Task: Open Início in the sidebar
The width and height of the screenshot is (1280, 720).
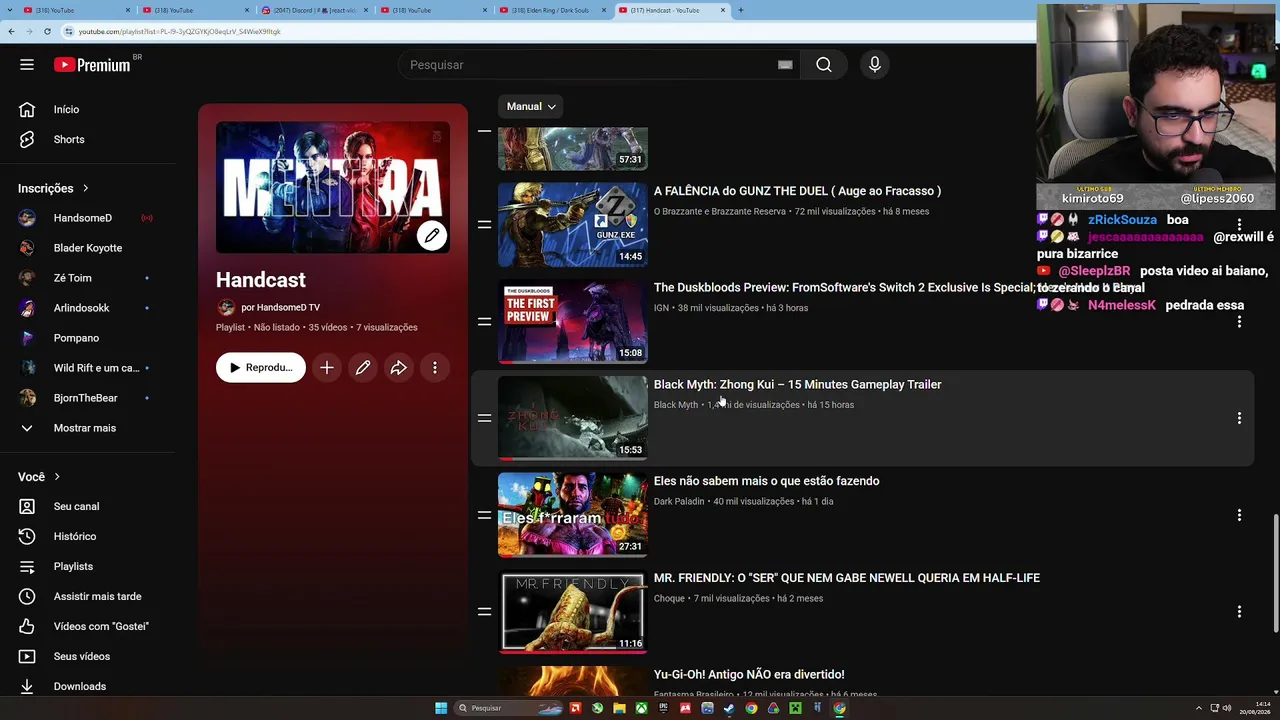Action: click(66, 109)
